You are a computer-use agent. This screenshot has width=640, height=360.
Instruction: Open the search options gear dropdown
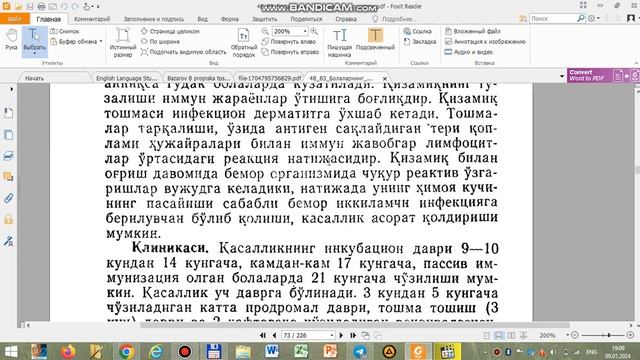tap(593, 18)
